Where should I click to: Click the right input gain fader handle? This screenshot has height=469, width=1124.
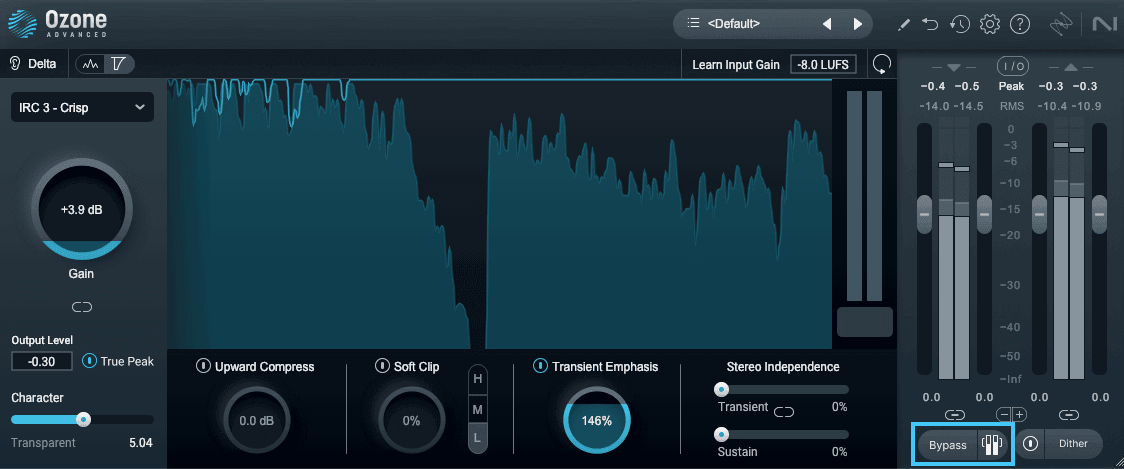click(984, 214)
